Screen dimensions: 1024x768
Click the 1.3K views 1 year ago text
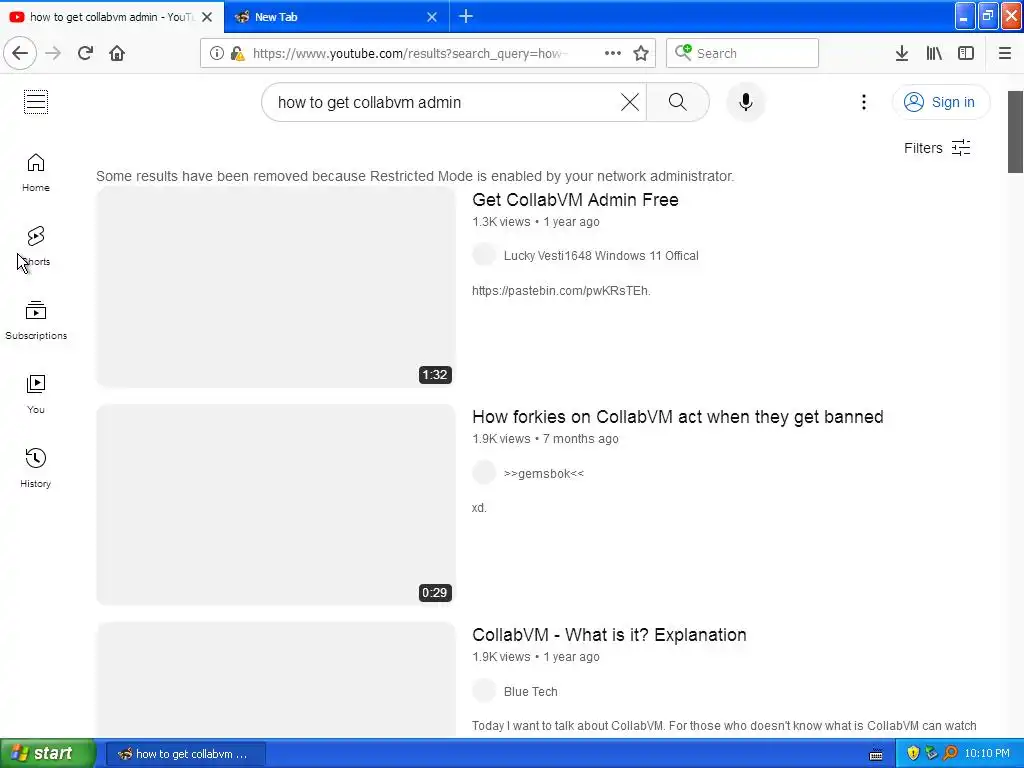pos(536,221)
